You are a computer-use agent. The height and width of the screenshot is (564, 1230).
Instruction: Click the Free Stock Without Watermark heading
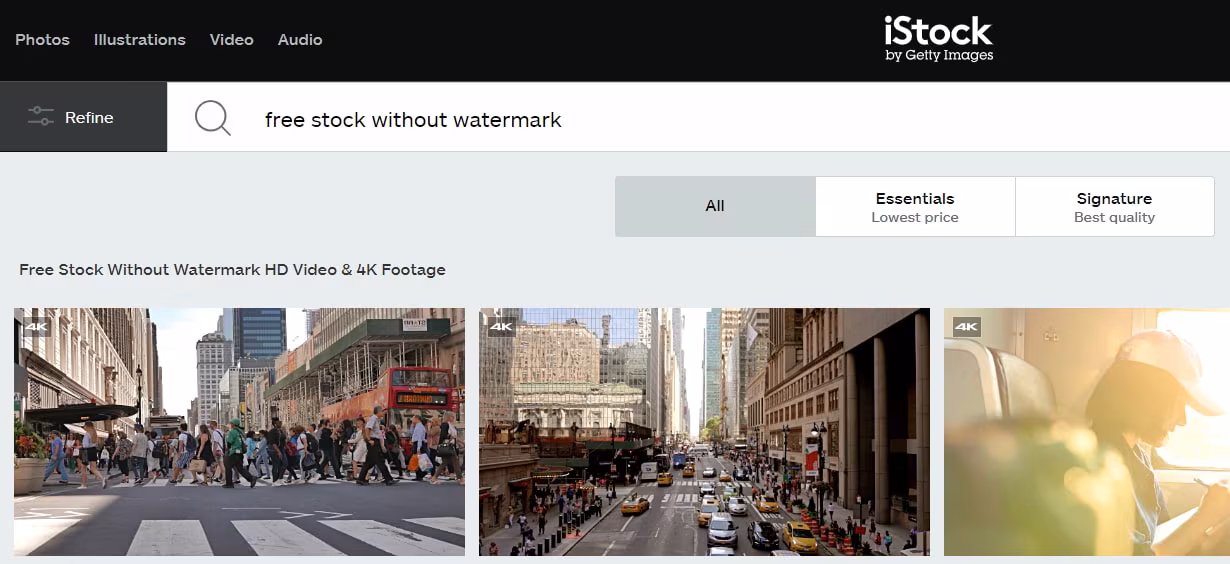pyautogui.click(x=232, y=270)
